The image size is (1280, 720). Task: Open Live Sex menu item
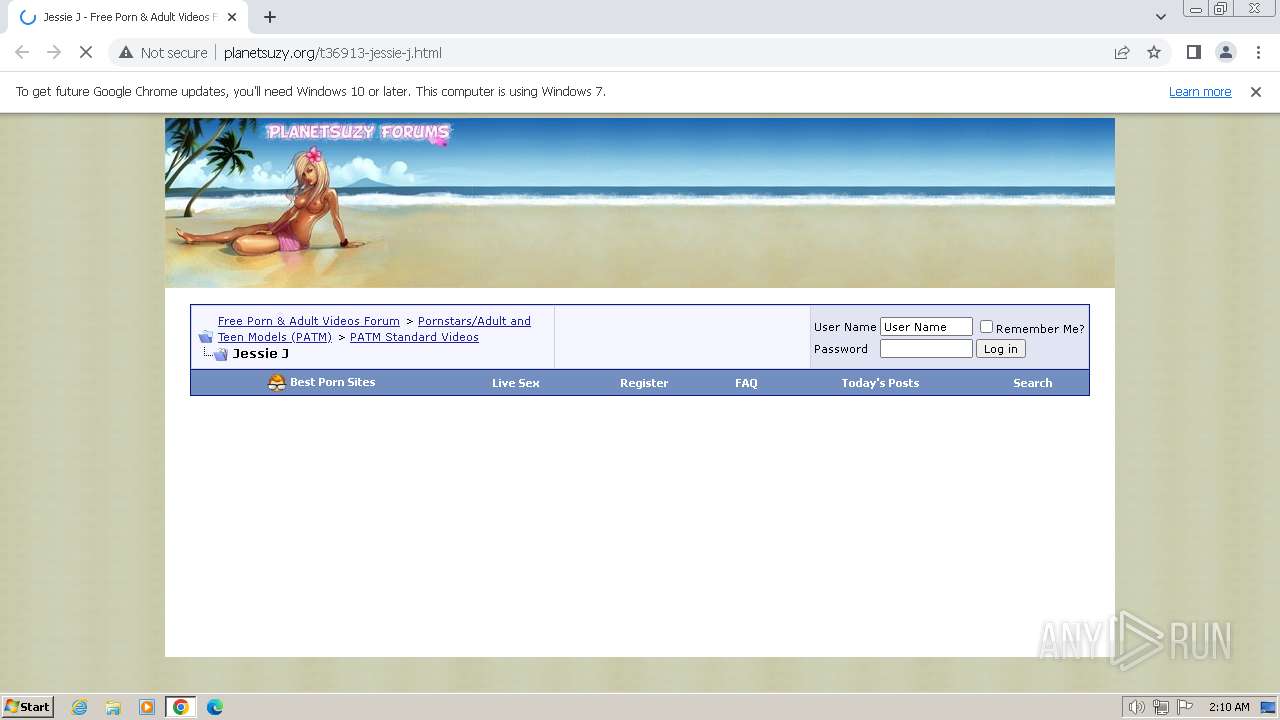[x=515, y=383]
